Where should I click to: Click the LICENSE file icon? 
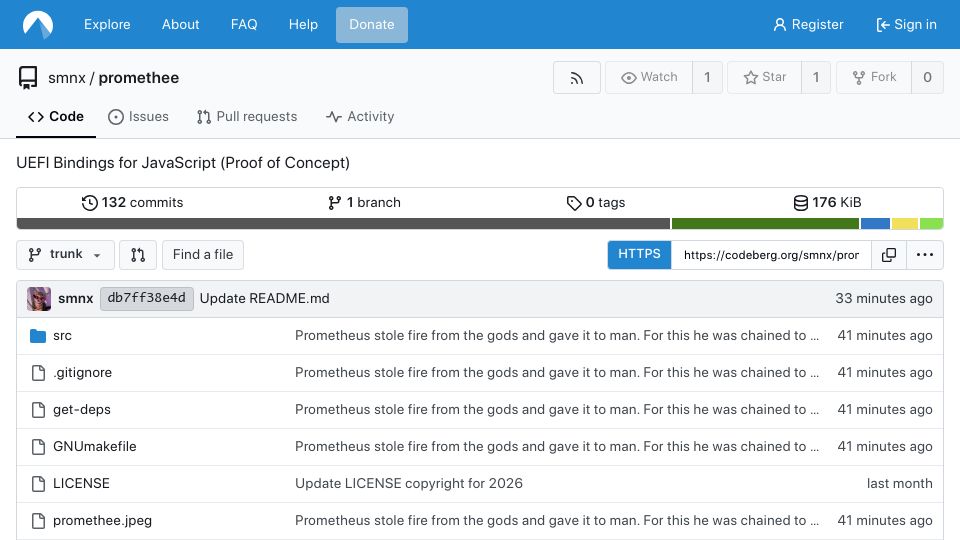pos(38,484)
